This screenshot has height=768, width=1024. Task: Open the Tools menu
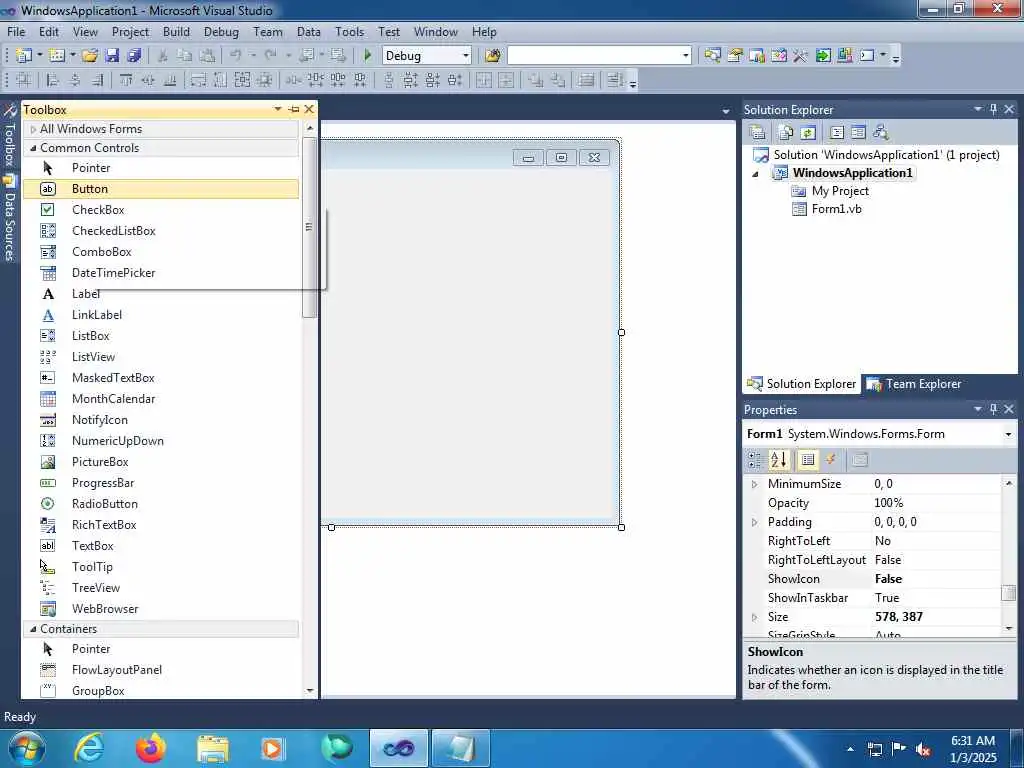(349, 31)
